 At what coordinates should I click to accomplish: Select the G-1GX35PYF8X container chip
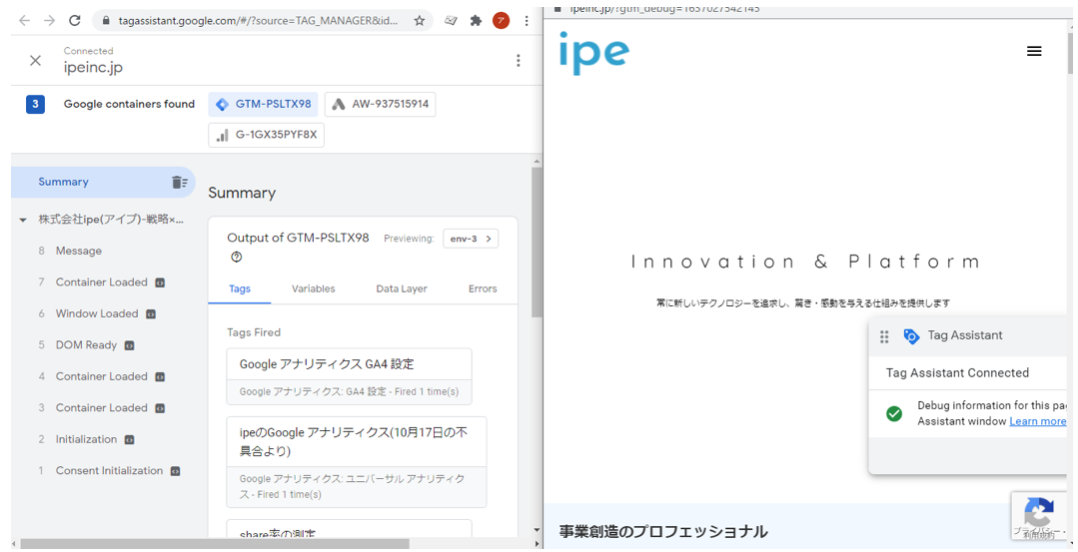[266, 135]
